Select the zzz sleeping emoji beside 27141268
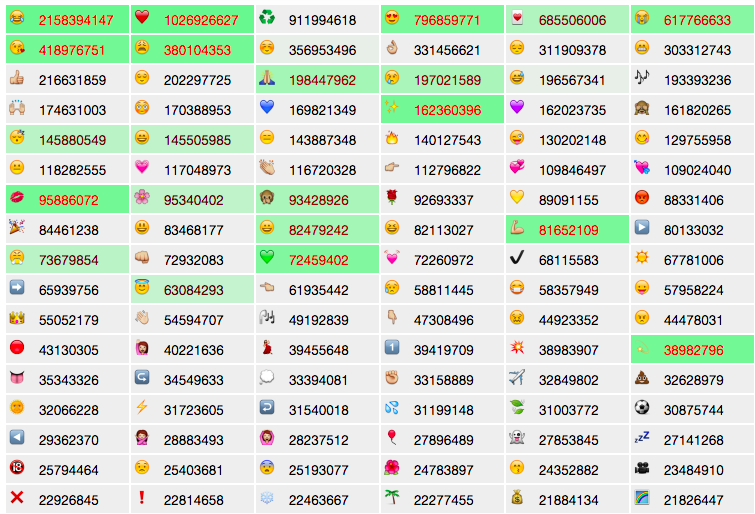Image resolution: width=755 pixels, height=514 pixels. click(x=642, y=437)
